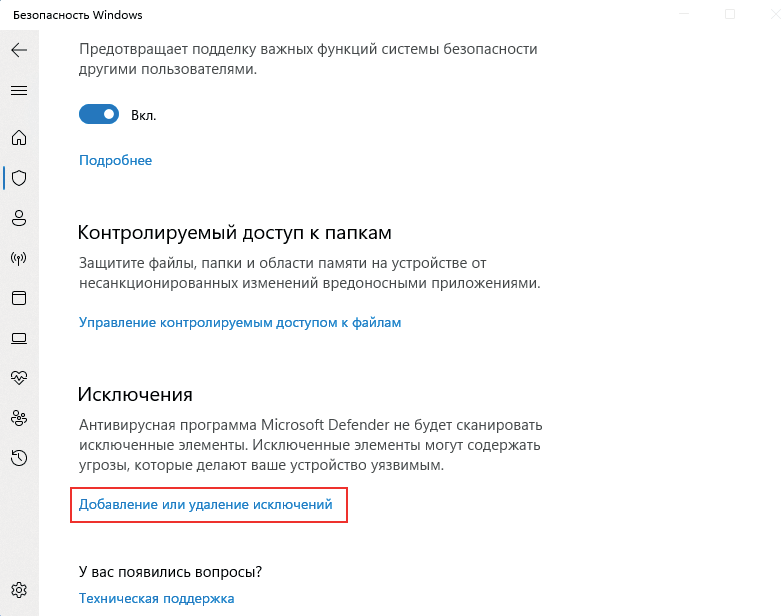Screen dimensions: 781x616
Task: Click "Добавление или удаление исключений"
Action: [x=205, y=505]
